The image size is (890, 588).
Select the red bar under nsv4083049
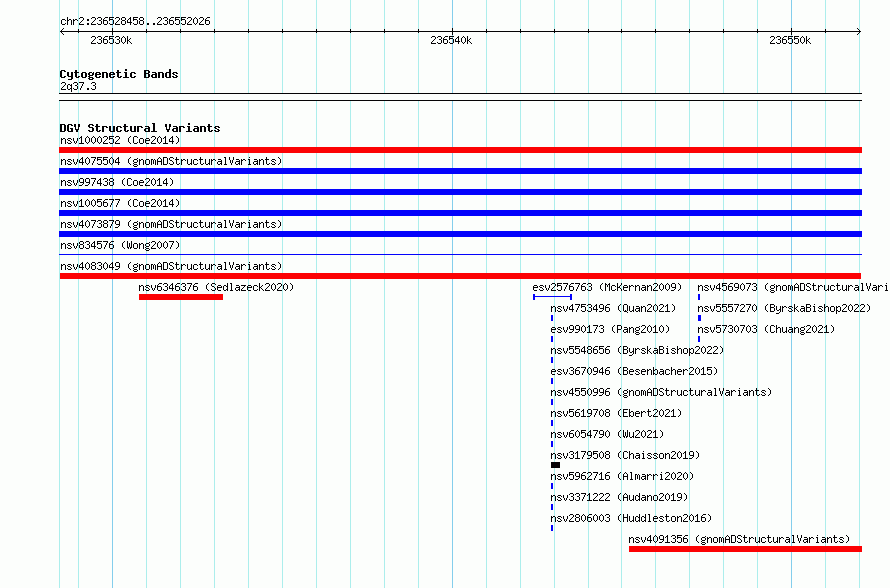coord(460,276)
